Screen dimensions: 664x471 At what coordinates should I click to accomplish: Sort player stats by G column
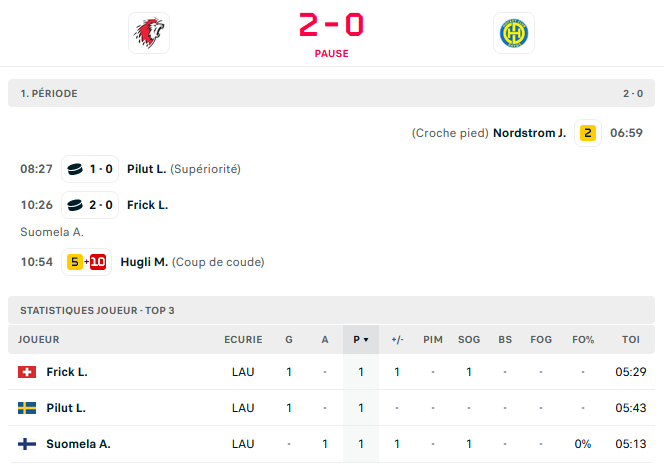pos(289,340)
